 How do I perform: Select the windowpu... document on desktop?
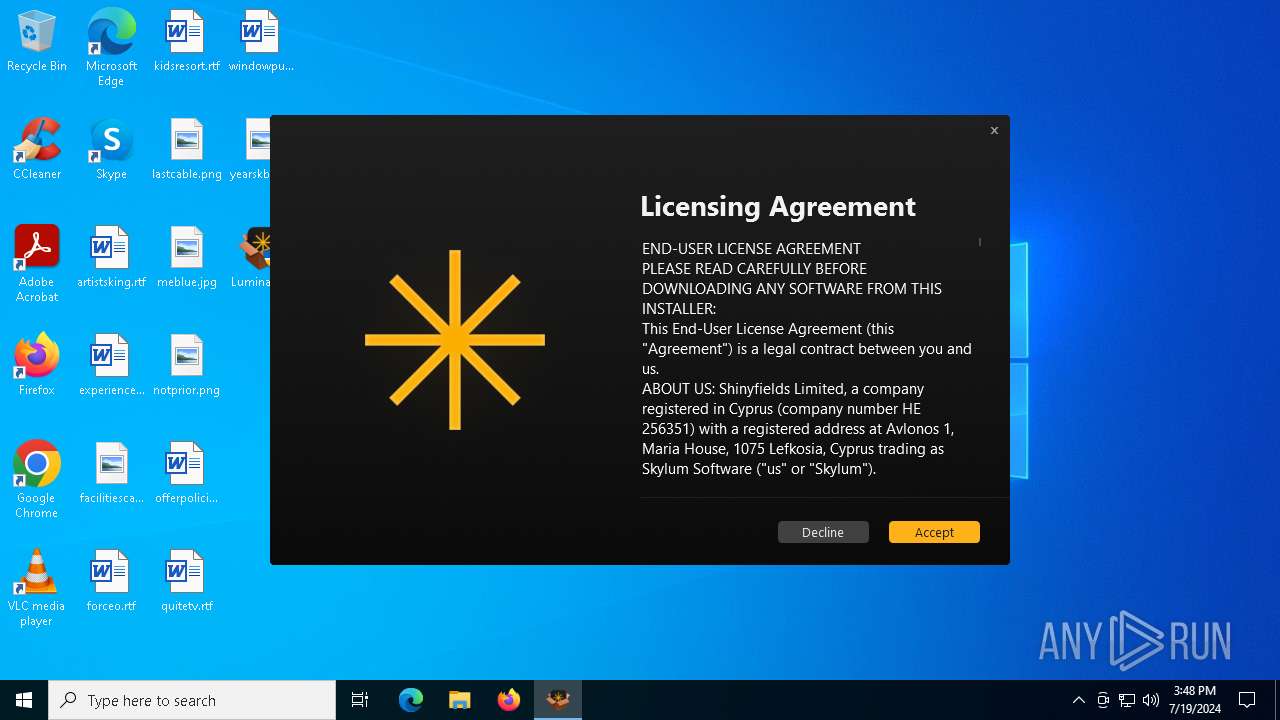pos(261,42)
